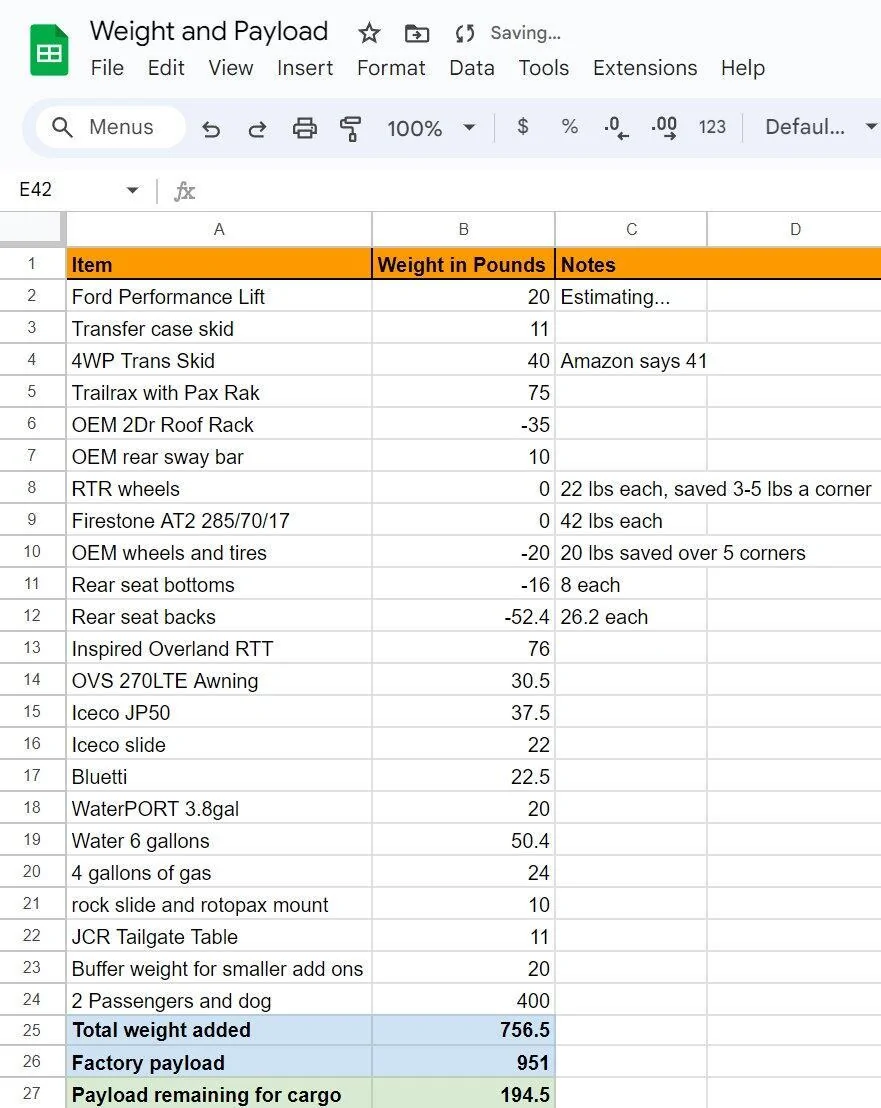Open the Extensions menu
Image resolution: width=881 pixels, height=1108 pixels.
645,68
